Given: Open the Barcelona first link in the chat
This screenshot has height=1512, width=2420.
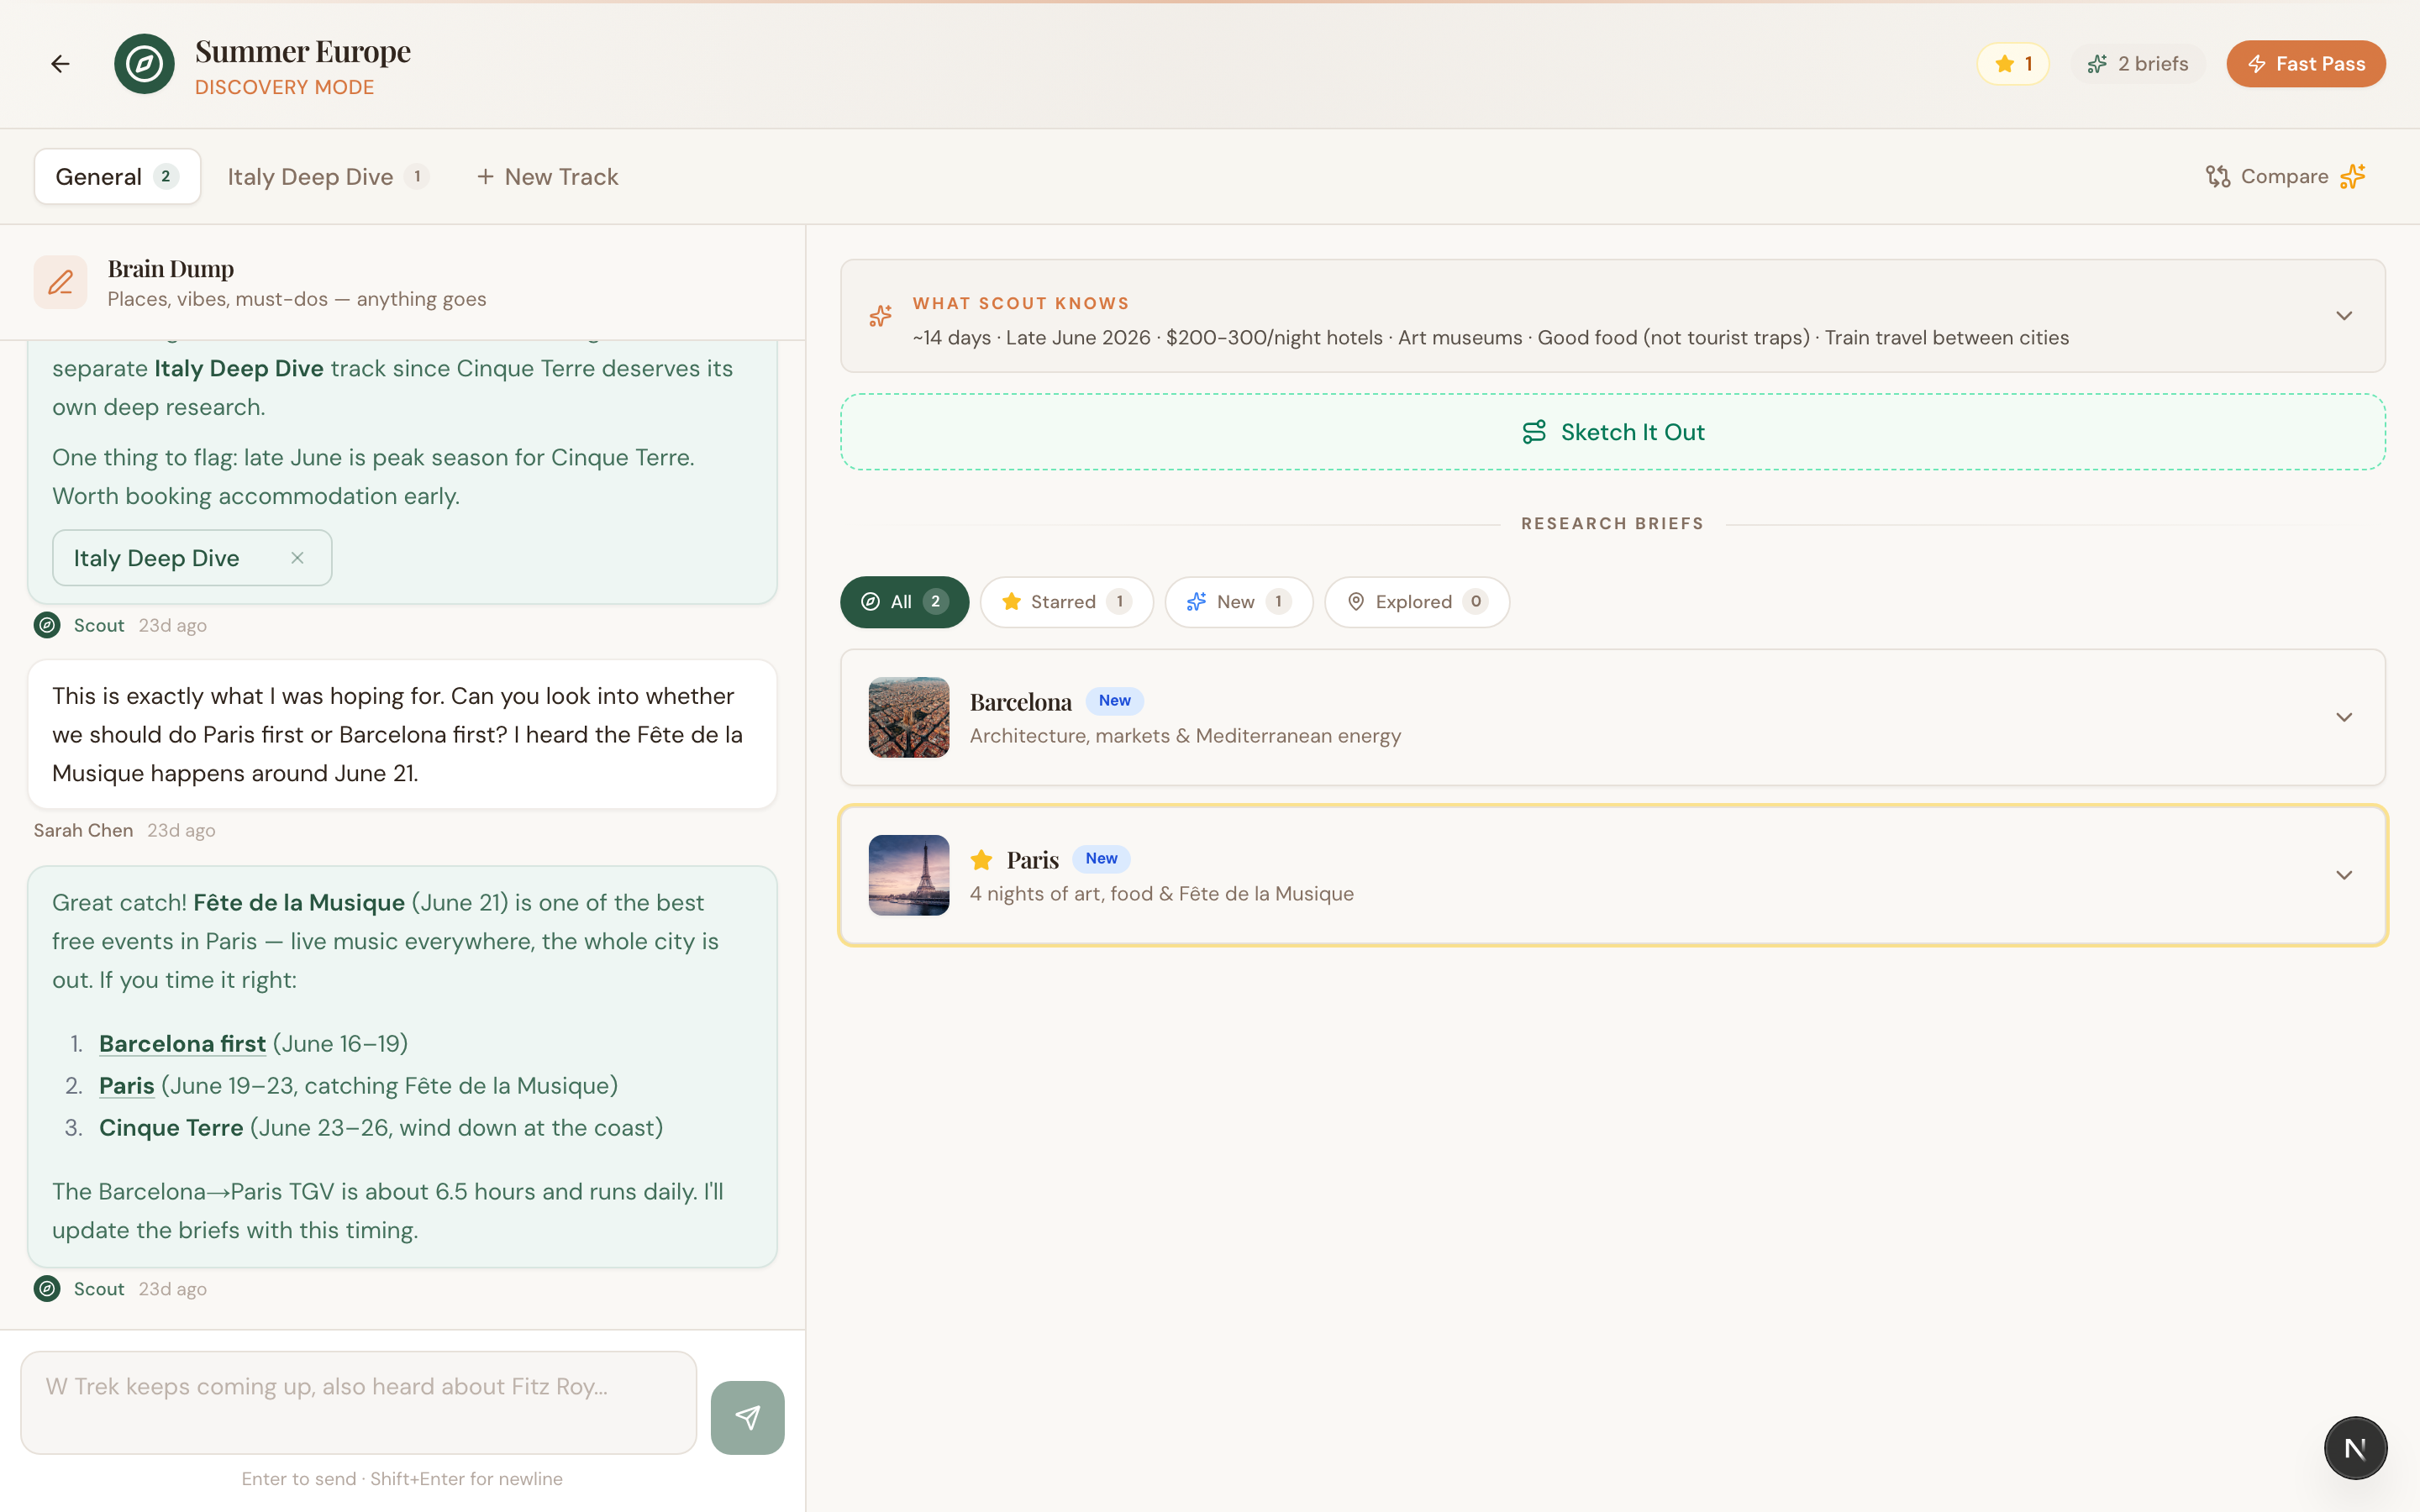Looking at the screenshot, I should 182,1043.
